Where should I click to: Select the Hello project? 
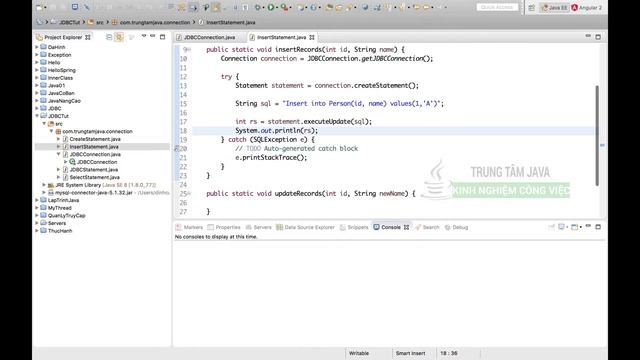tap(54, 62)
